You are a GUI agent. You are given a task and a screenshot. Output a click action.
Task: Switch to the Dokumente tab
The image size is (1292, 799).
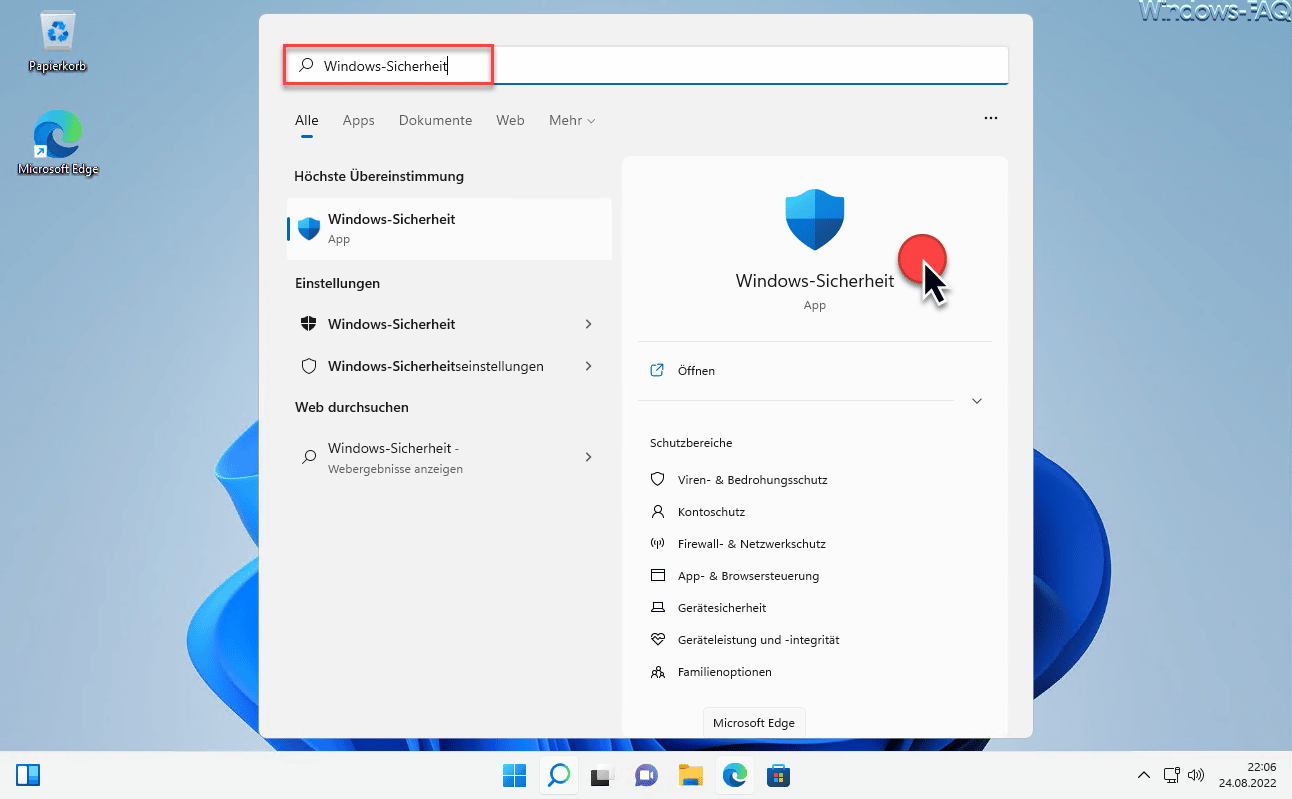[435, 120]
